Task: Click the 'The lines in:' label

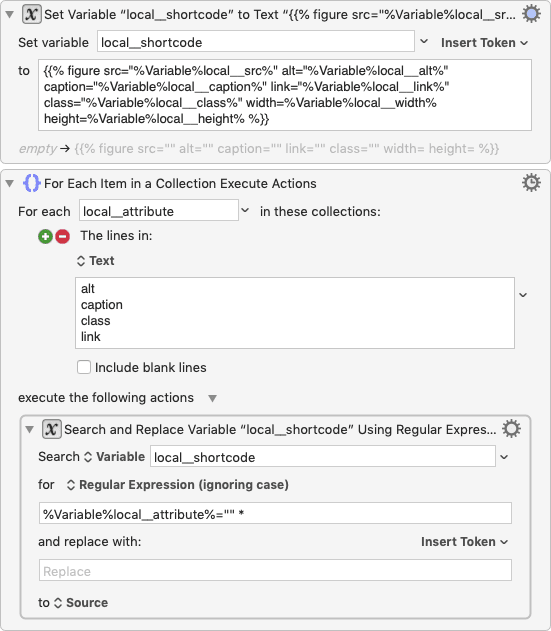Action: click(116, 236)
